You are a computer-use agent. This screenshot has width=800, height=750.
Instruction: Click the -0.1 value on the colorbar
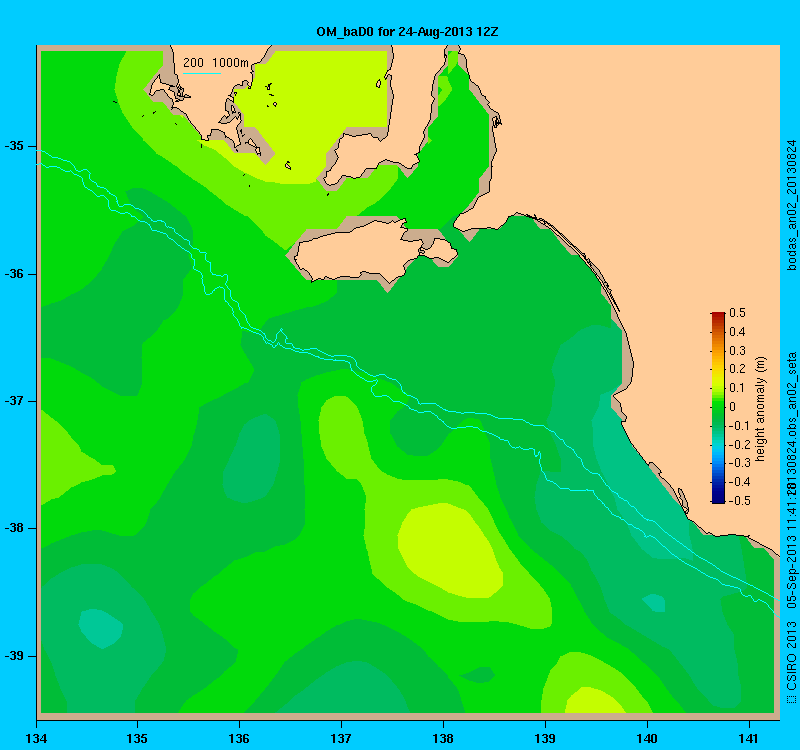click(738, 426)
